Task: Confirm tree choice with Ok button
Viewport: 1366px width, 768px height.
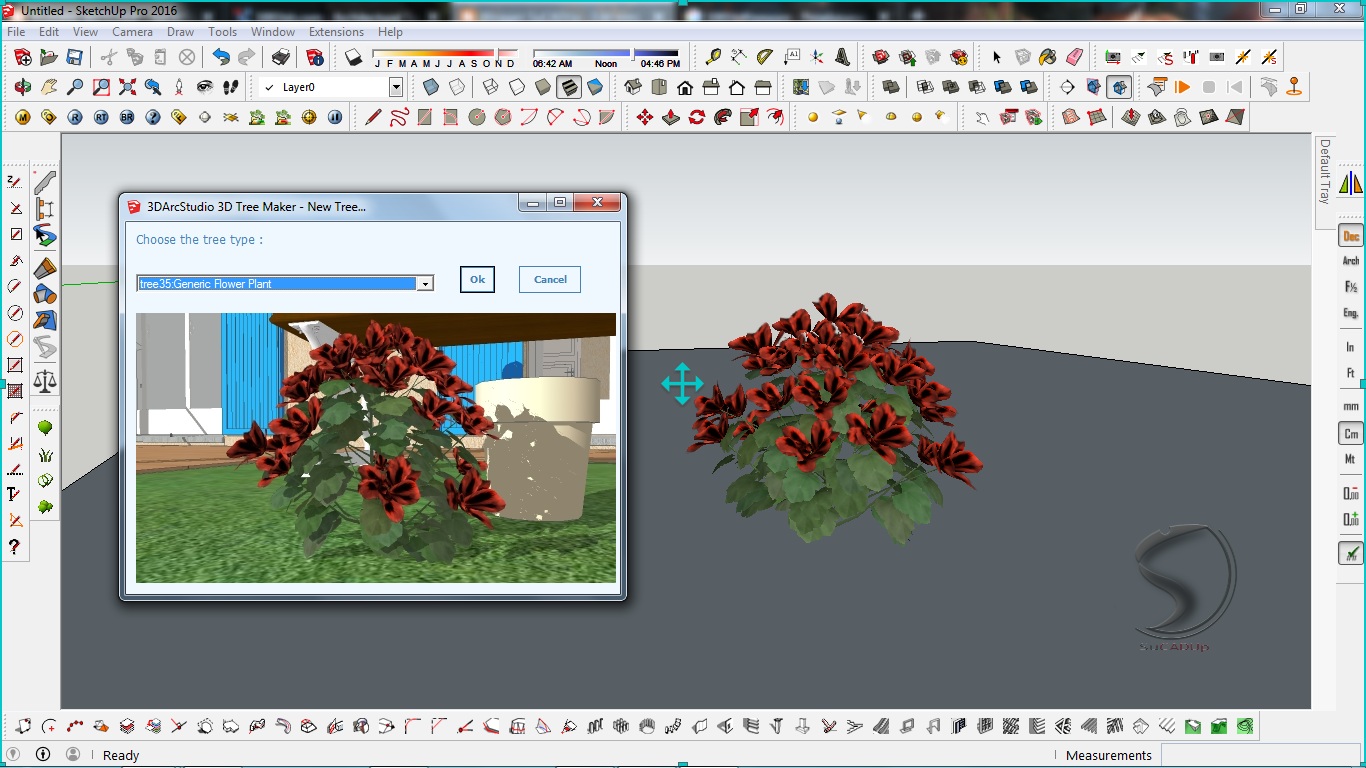Action: 477,279
